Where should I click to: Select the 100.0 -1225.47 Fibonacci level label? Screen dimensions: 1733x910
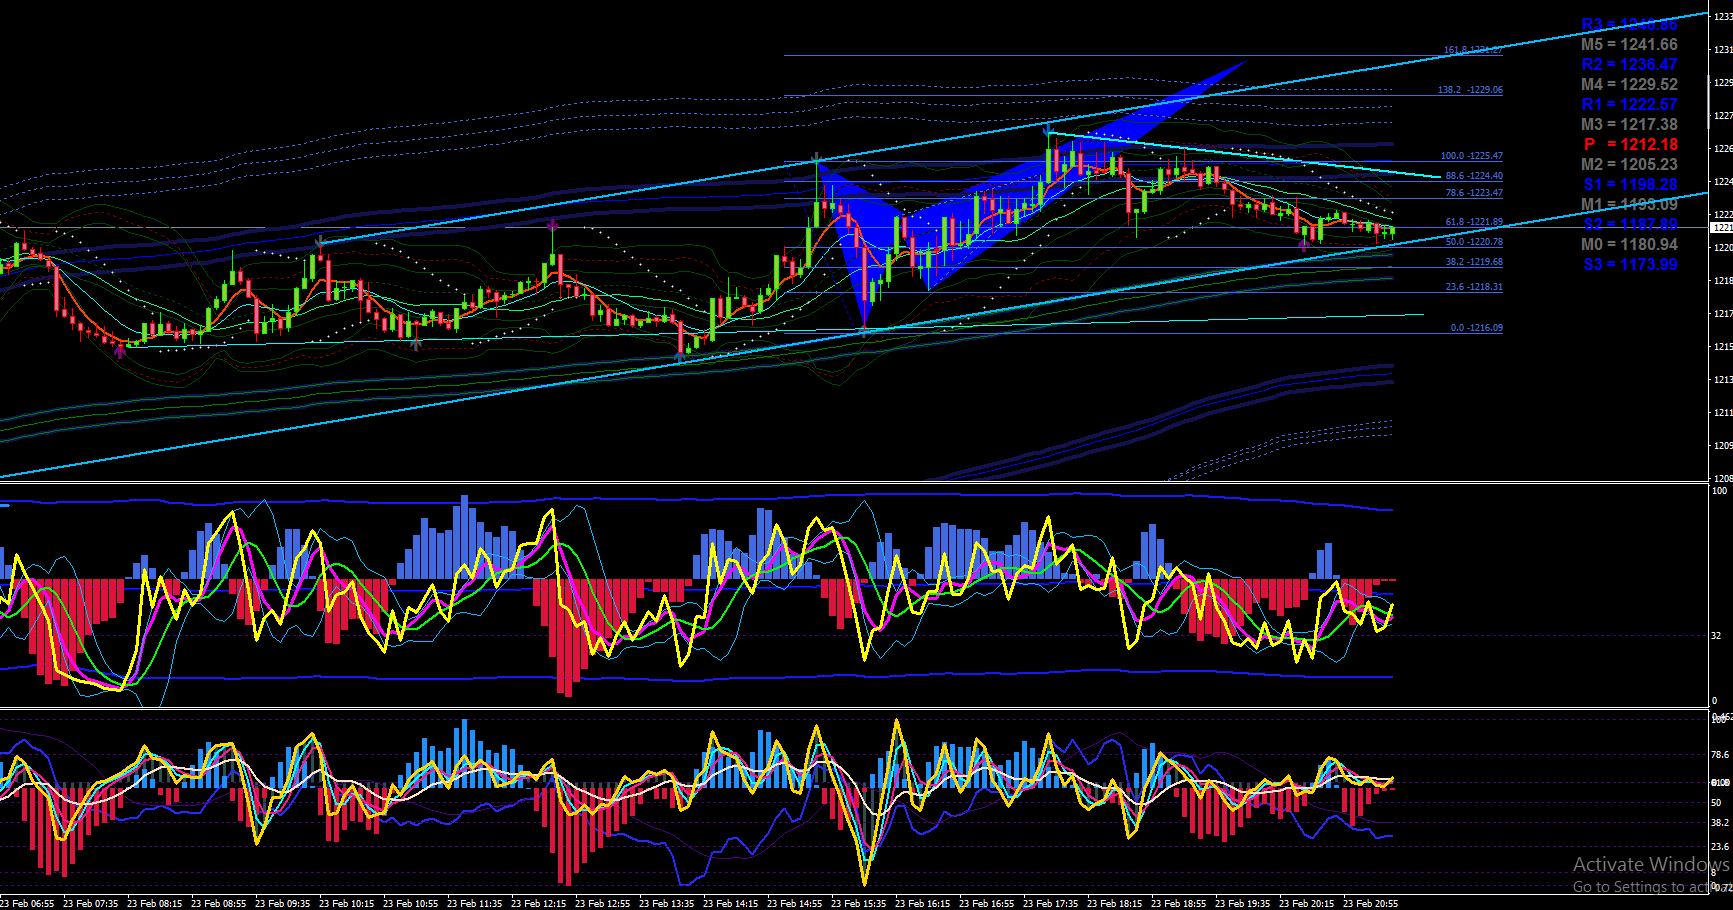pyautogui.click(x=1471, y=156)
